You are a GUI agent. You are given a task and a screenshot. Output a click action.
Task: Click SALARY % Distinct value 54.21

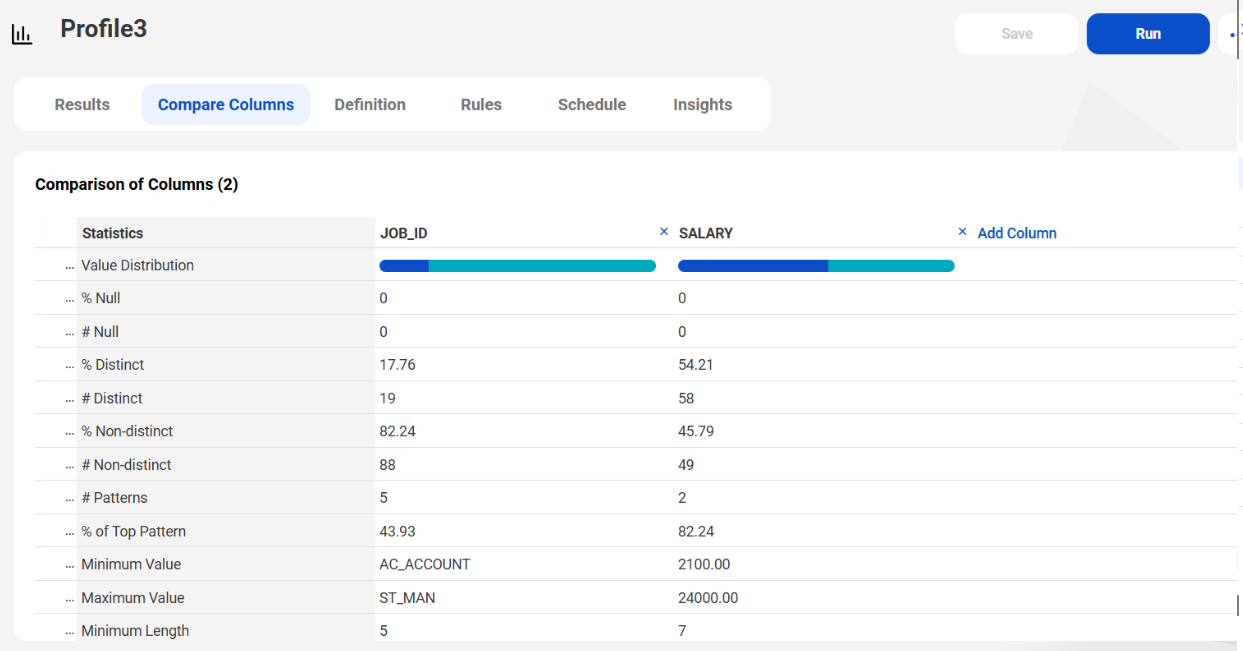tap(696, 365)
